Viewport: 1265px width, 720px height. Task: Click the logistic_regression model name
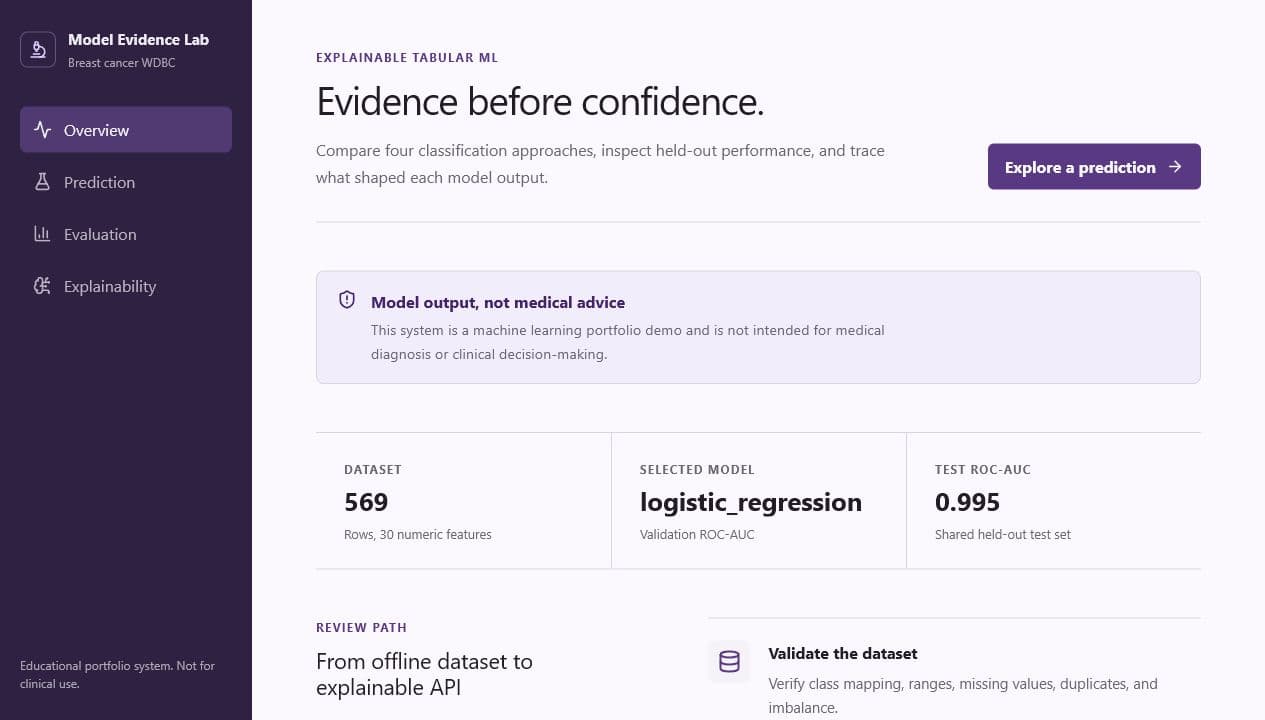pos(751,502)
